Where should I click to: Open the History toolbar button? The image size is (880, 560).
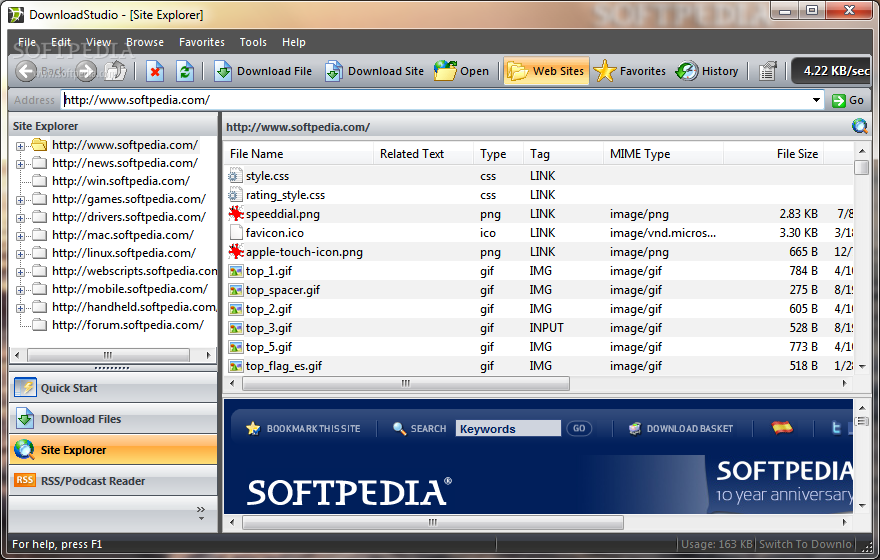(x=707, y=71)
